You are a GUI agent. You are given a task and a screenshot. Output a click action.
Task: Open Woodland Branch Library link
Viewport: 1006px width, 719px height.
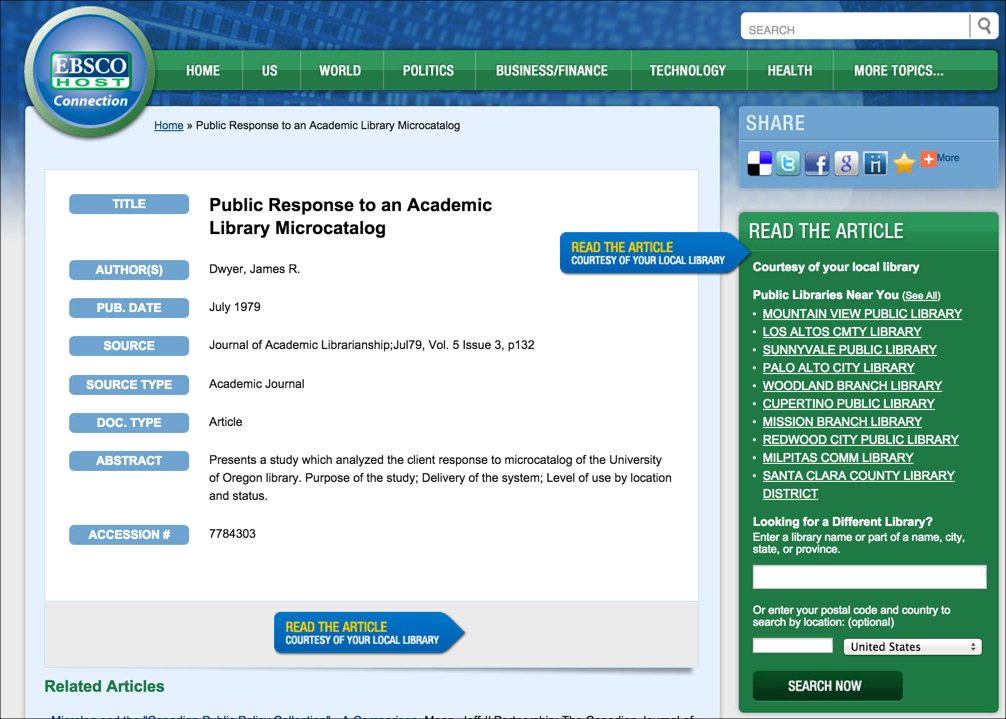(852, 385)
